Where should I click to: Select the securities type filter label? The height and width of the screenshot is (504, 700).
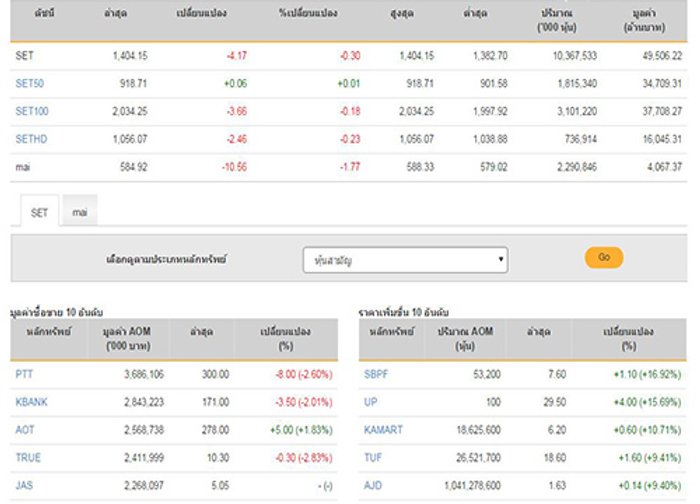coord(166,259)
